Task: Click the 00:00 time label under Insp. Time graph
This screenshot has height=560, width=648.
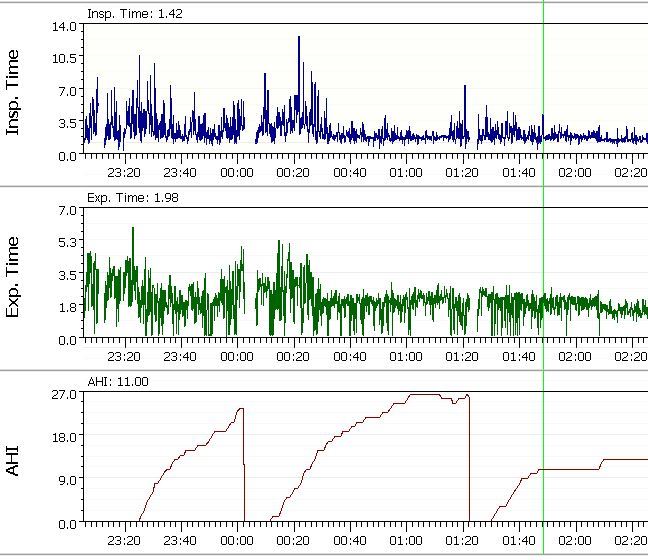Action: (237, 172)
